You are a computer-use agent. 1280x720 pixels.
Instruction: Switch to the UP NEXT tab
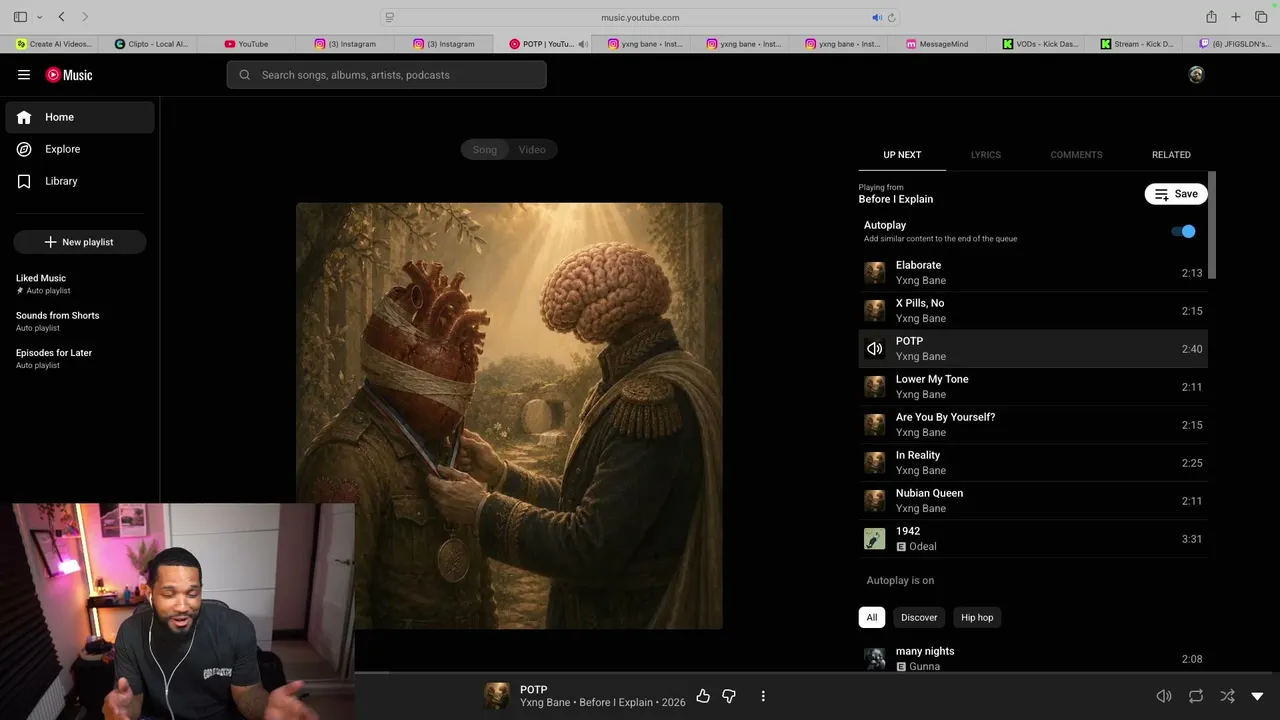coord(902,155)
